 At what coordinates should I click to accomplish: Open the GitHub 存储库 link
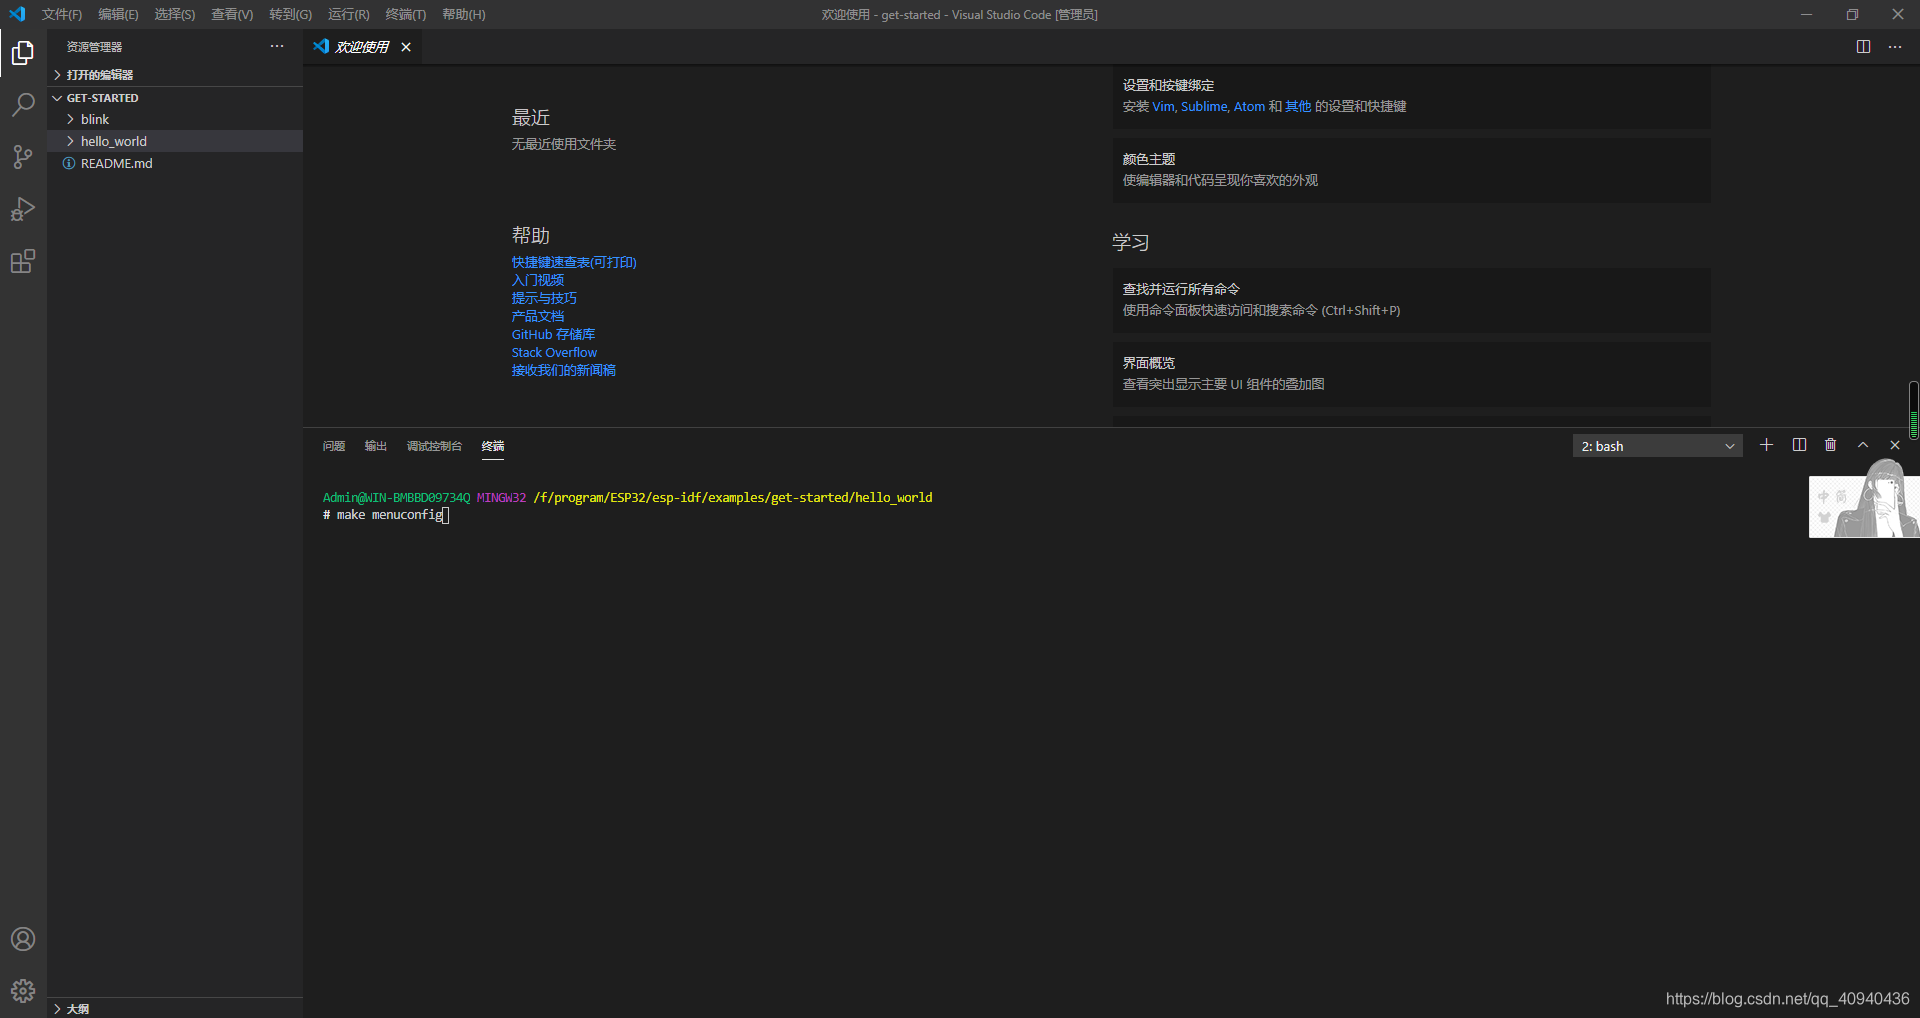553,334
